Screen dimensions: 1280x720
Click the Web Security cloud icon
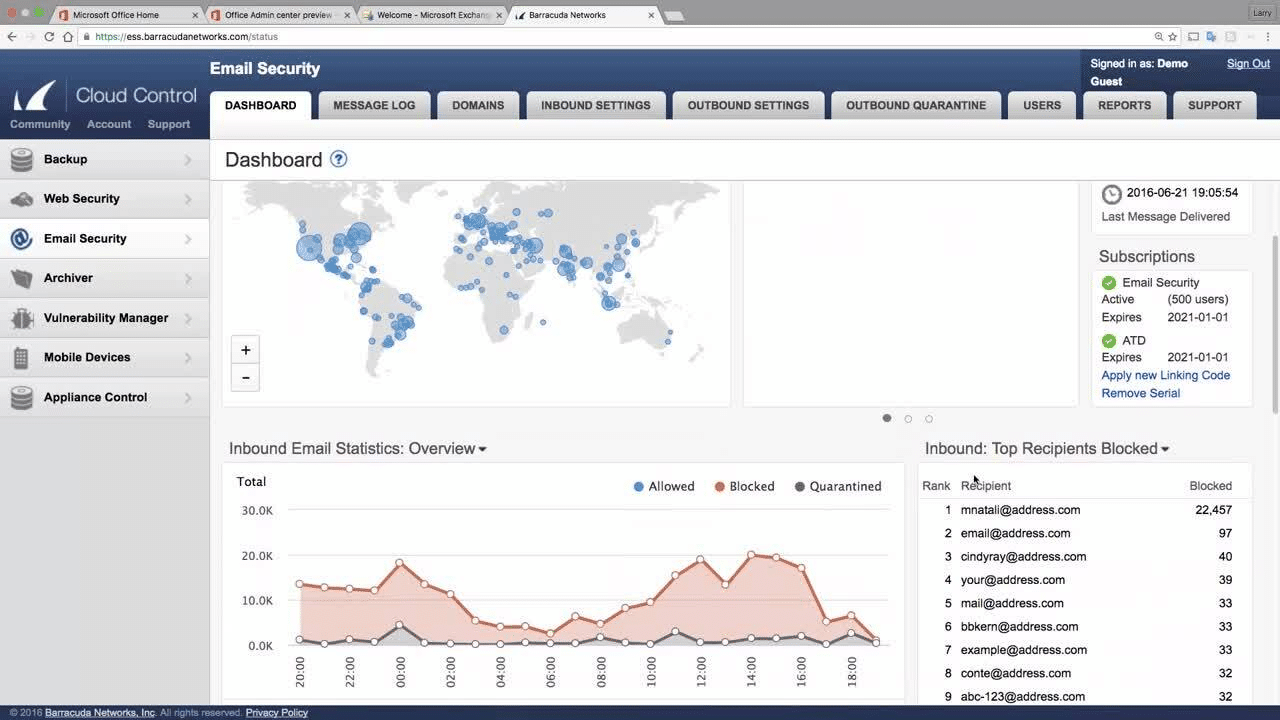tap(22, 199)
